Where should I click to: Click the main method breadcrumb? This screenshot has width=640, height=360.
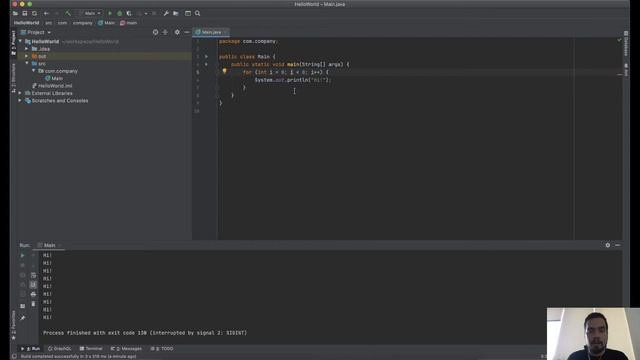tap(129, 23)
